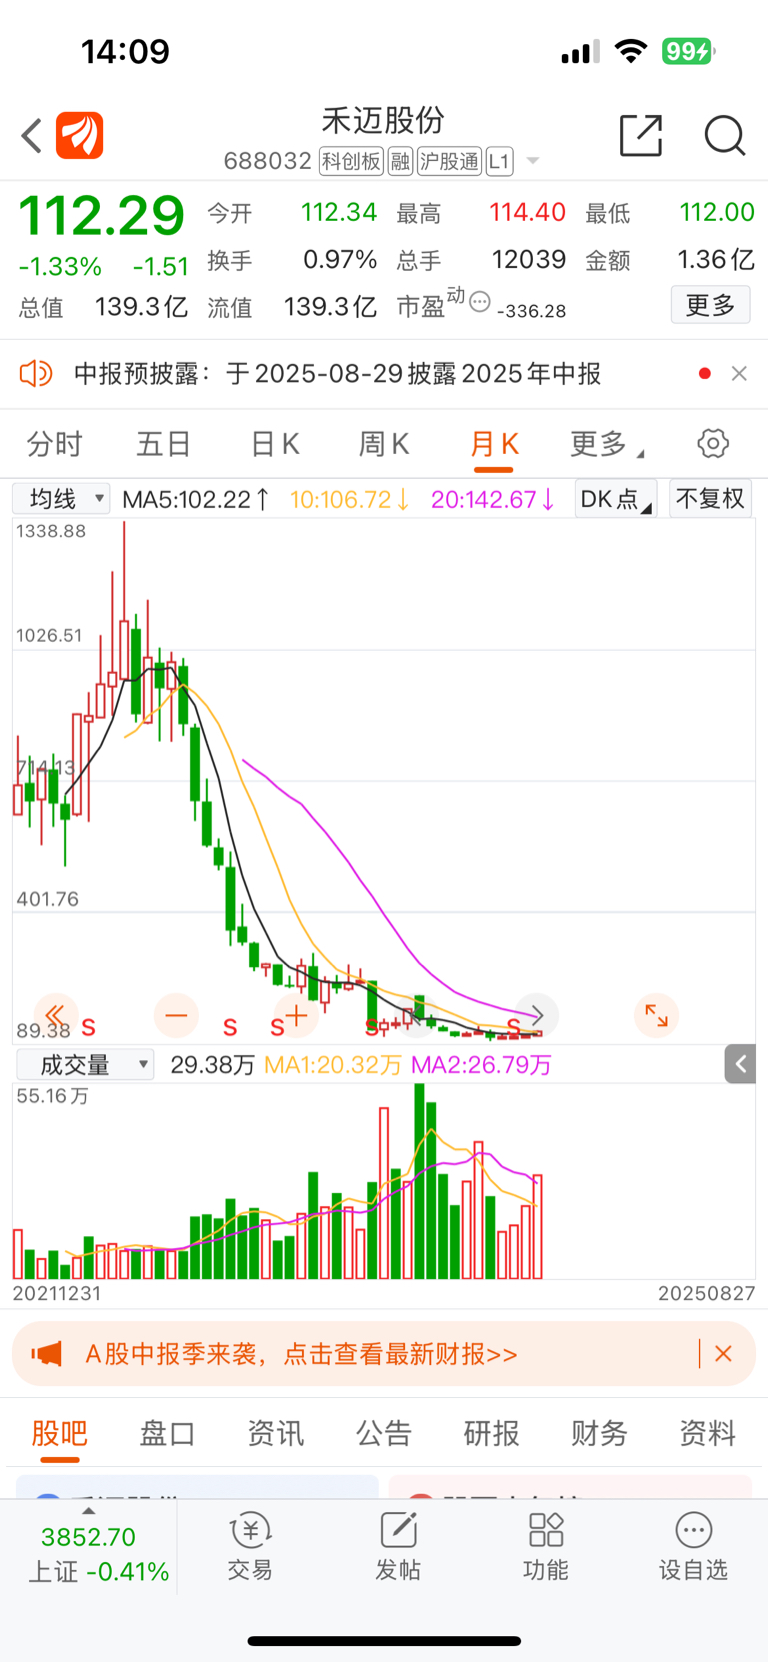Tap the share export icon
Image resolution: width=768 pixels, height=1663 pixels.
click(641, 135)
